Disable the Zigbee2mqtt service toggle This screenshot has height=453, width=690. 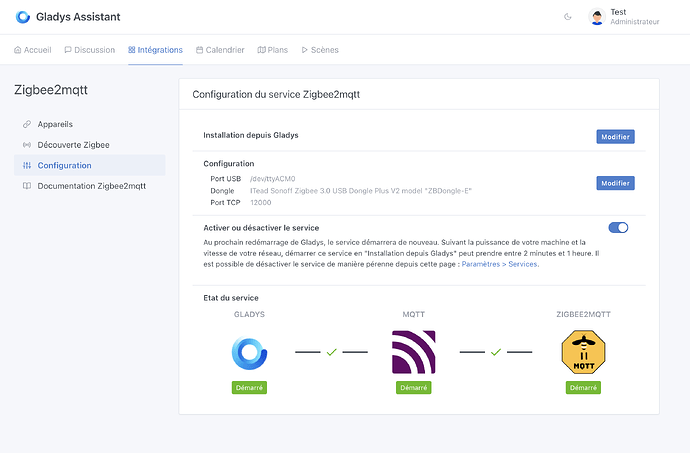tap(618, 227)
